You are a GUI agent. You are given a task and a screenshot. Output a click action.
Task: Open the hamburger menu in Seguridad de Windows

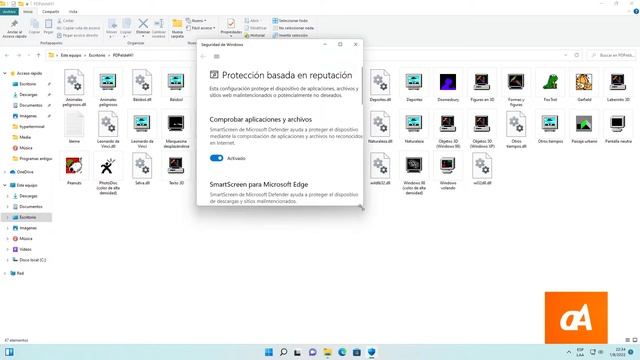(217, 56)
